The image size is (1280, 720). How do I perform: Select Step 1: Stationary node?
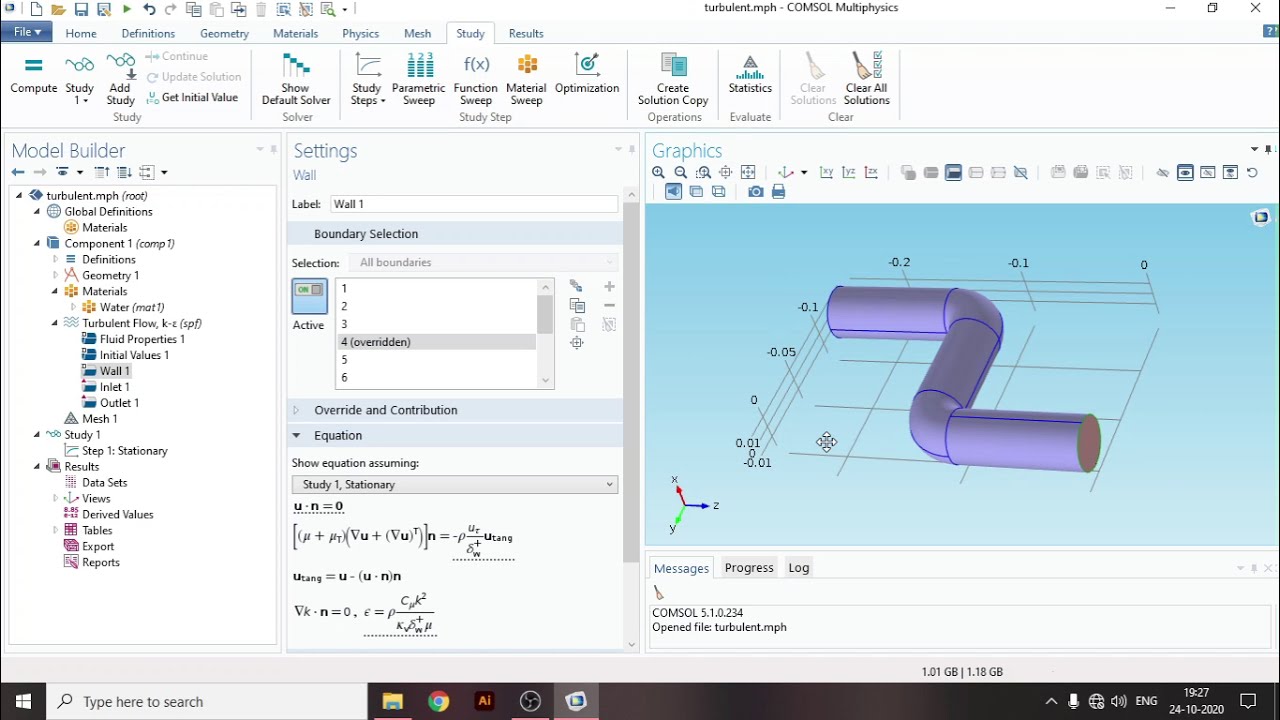[124, 451]
